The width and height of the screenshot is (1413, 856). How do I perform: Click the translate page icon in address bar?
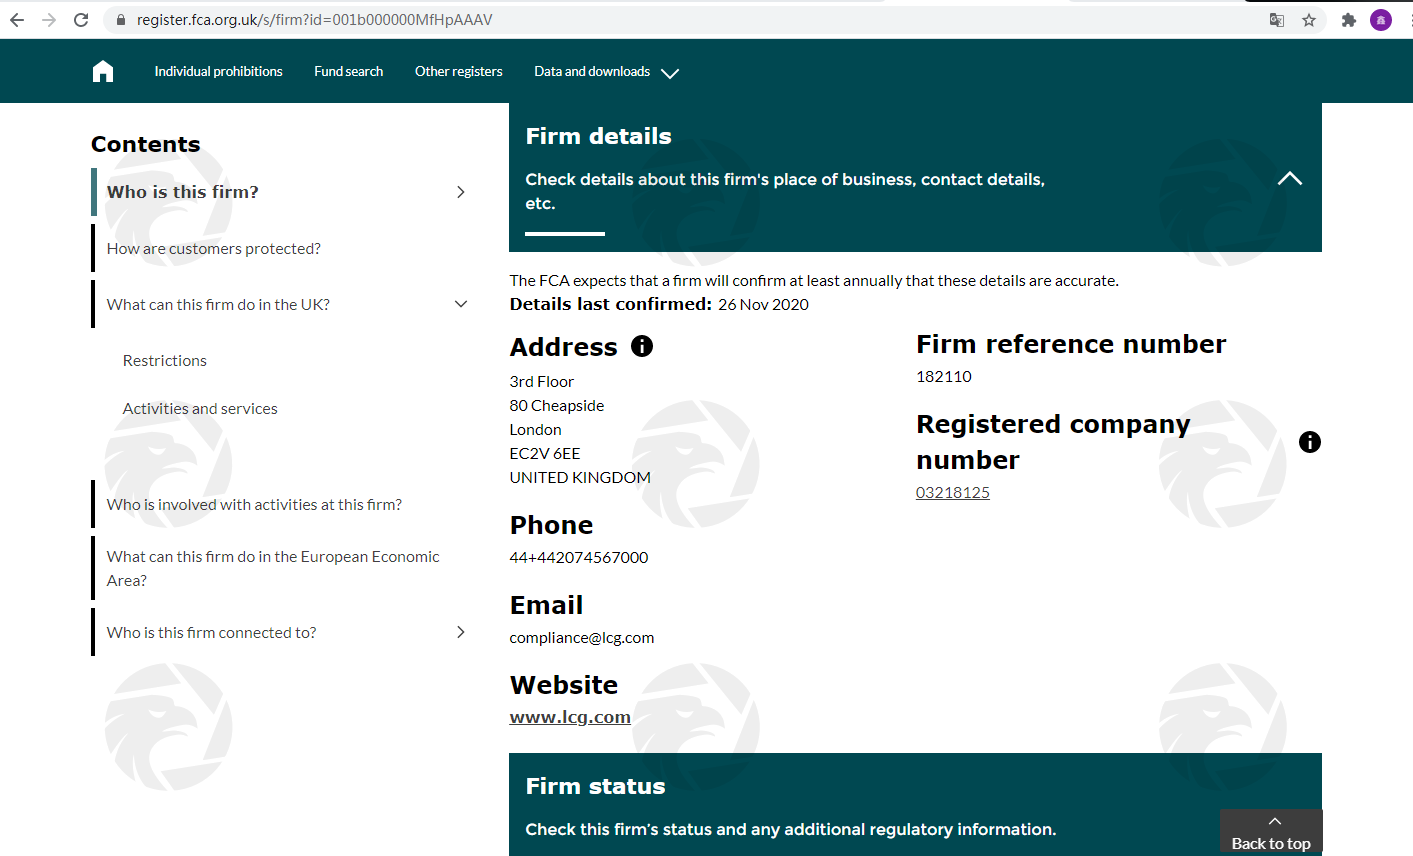tap(1277, 20)
